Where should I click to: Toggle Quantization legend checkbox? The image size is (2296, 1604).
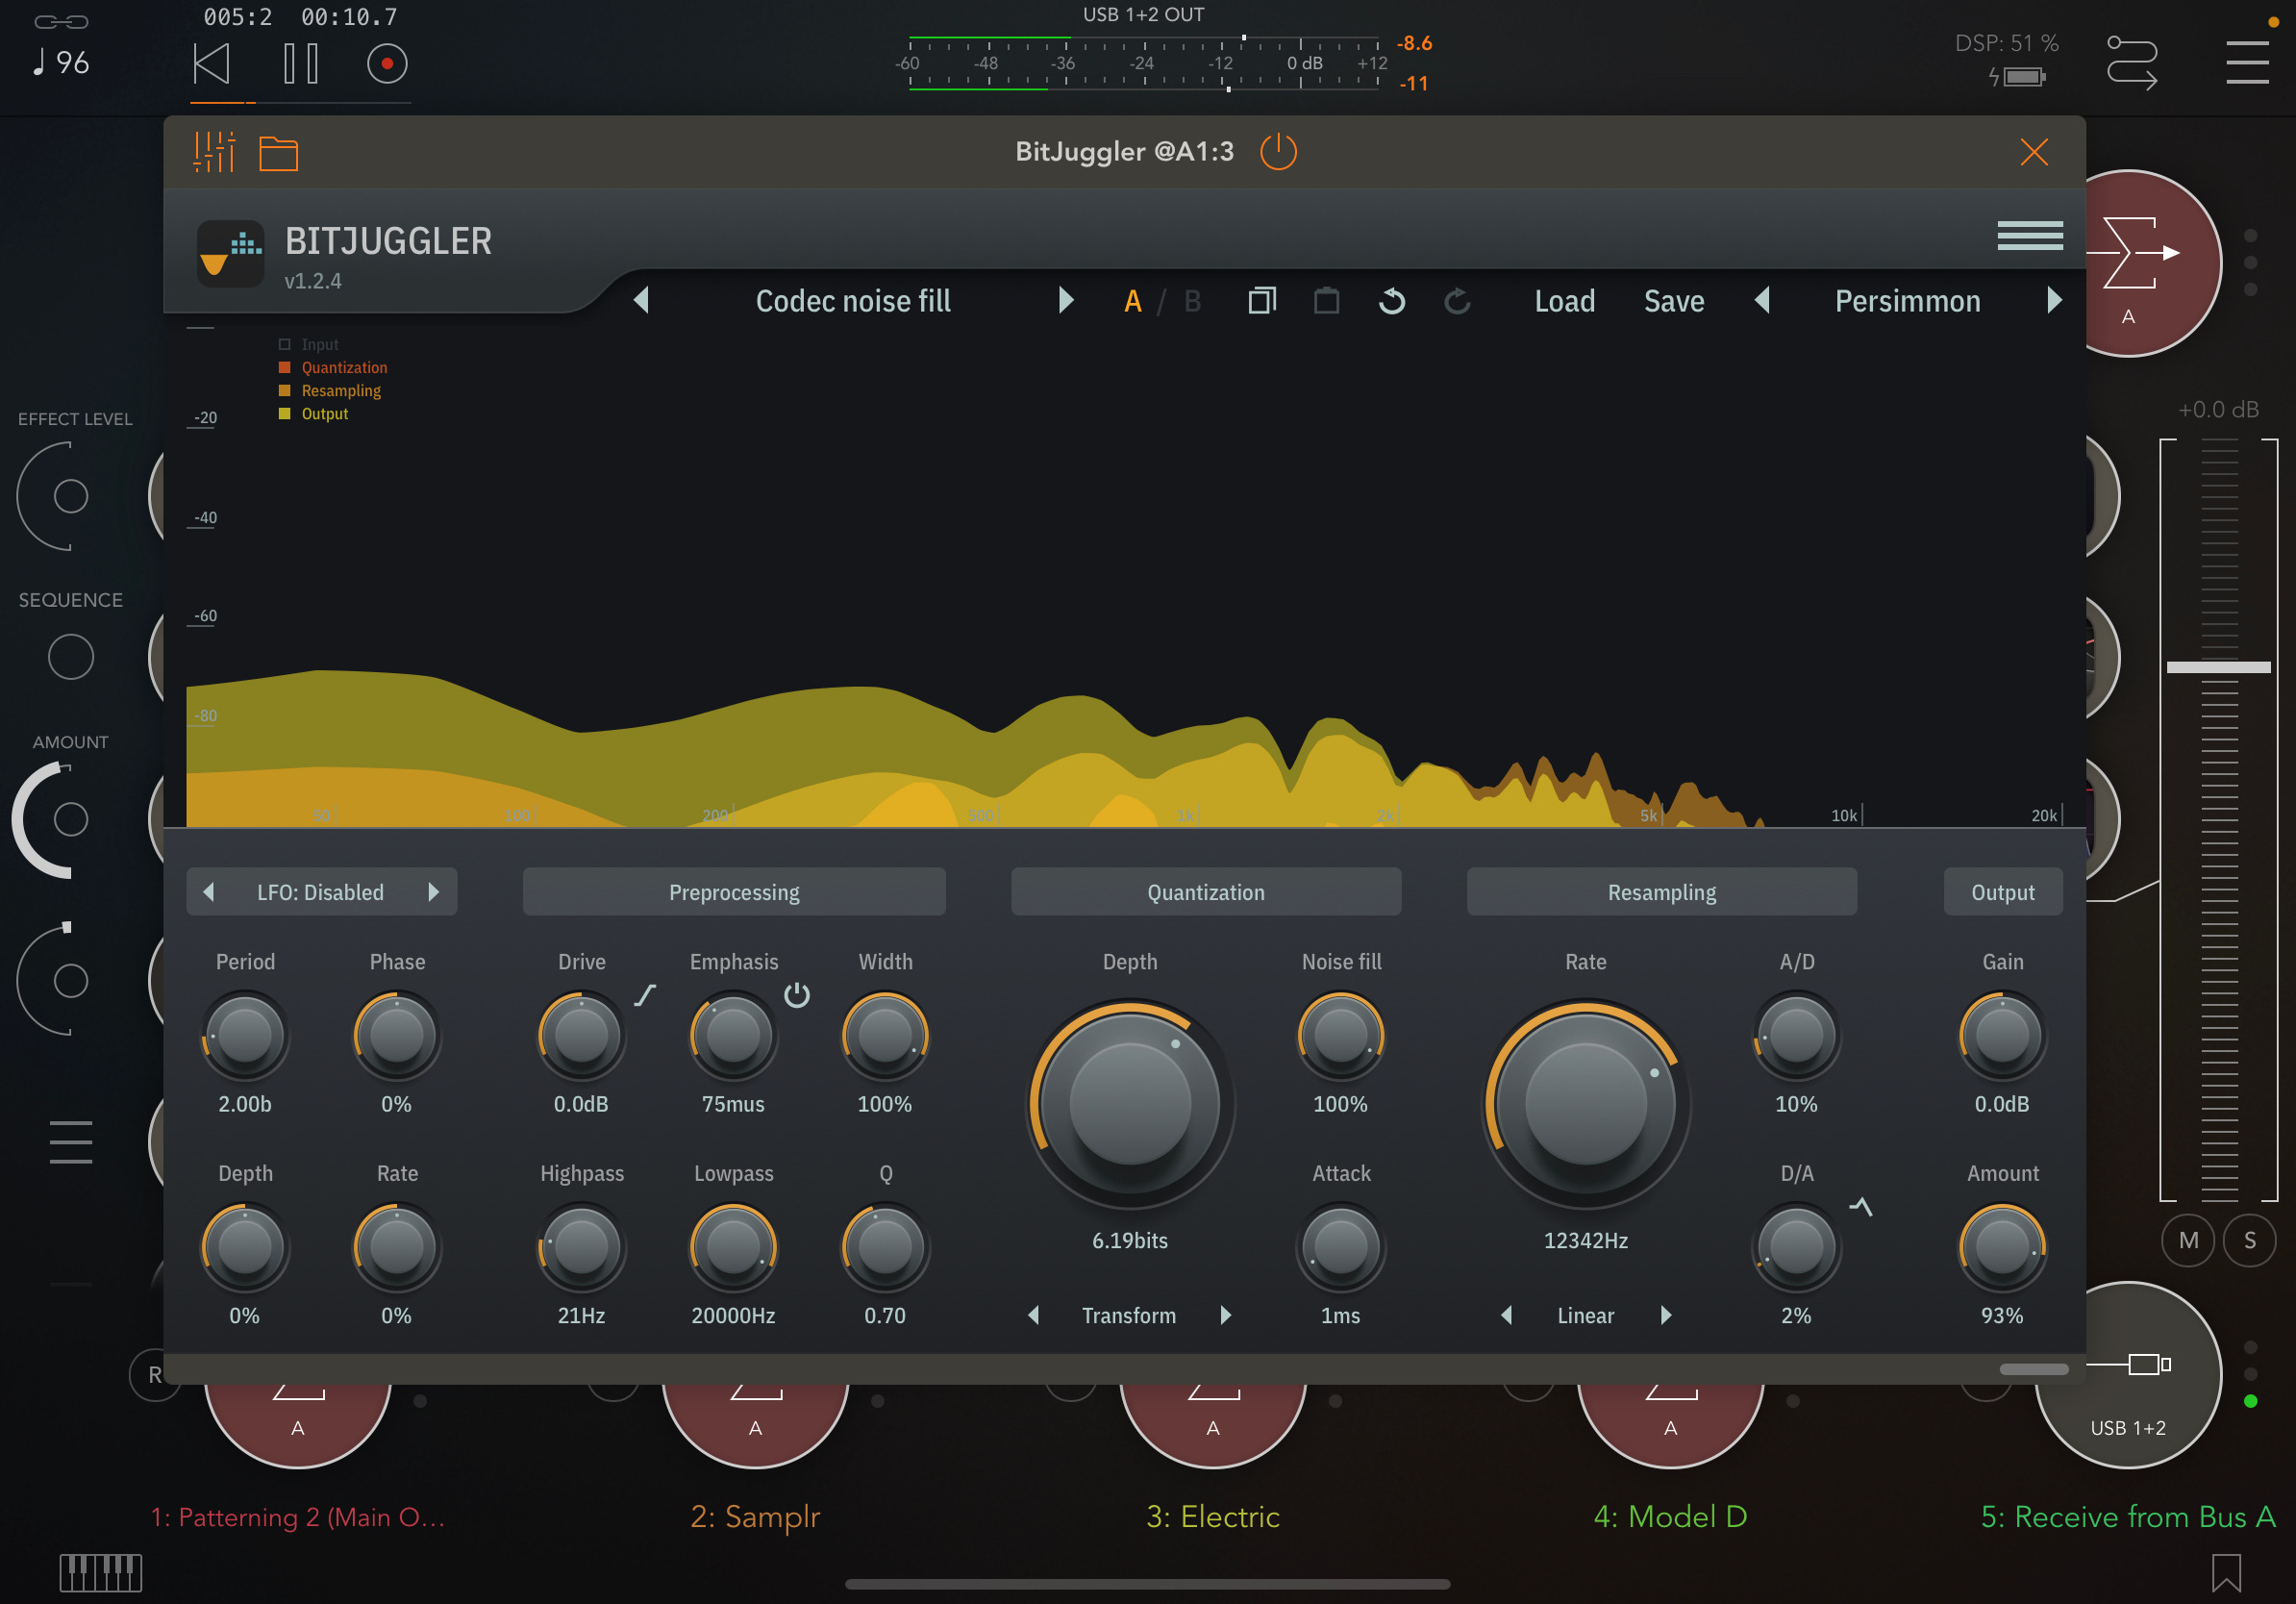coord(285,368)
